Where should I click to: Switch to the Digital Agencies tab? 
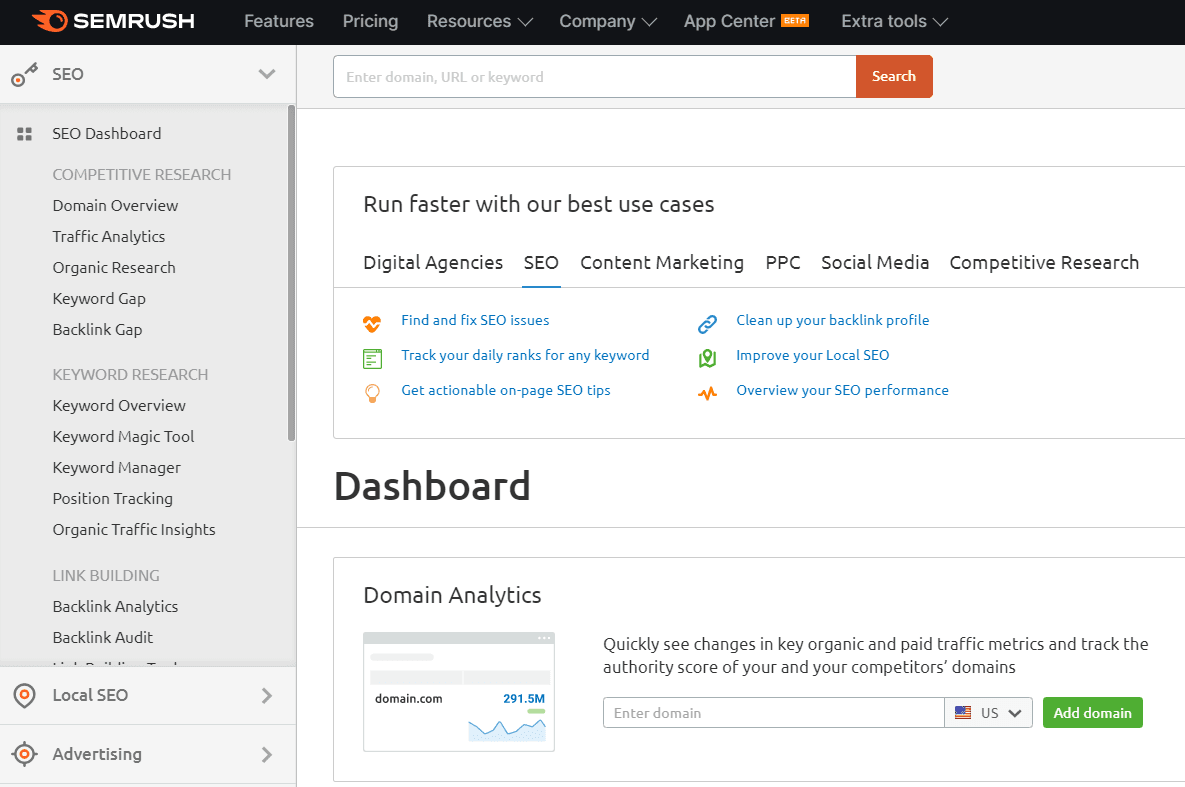coord(433,262)
